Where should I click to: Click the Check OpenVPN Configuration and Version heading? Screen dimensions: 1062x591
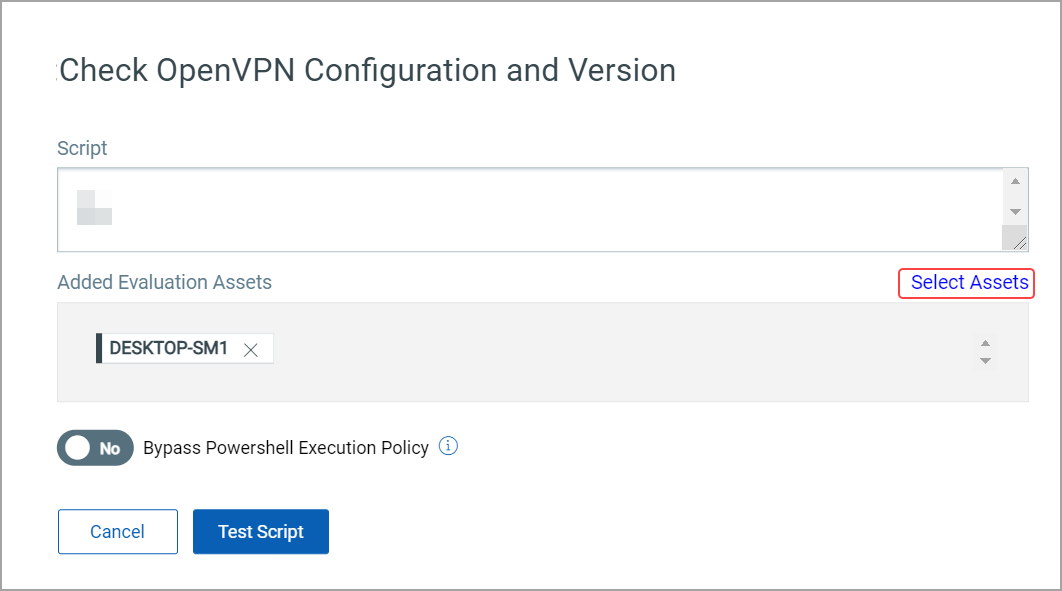coord(367,71)
